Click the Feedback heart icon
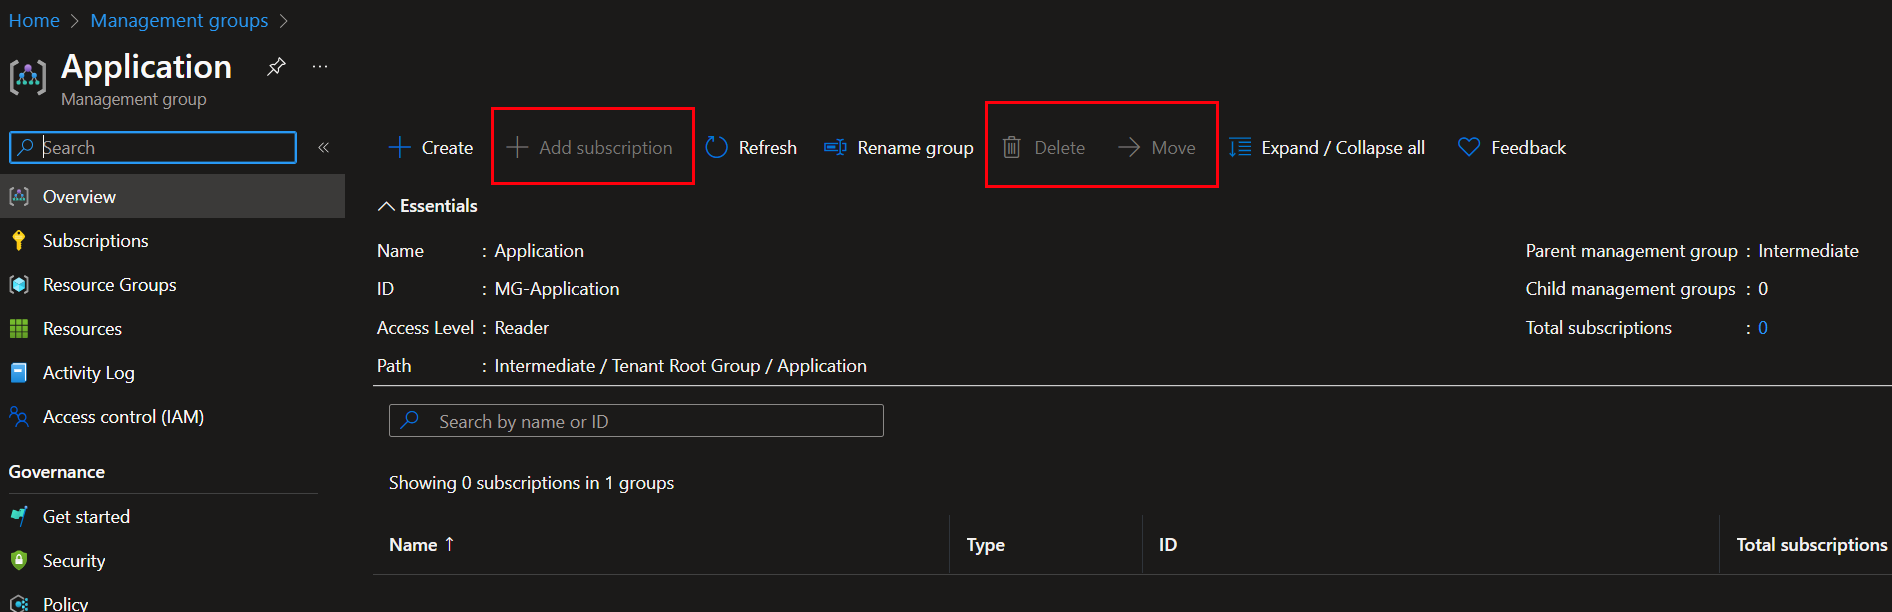1892x612 pixels. 1469,147
